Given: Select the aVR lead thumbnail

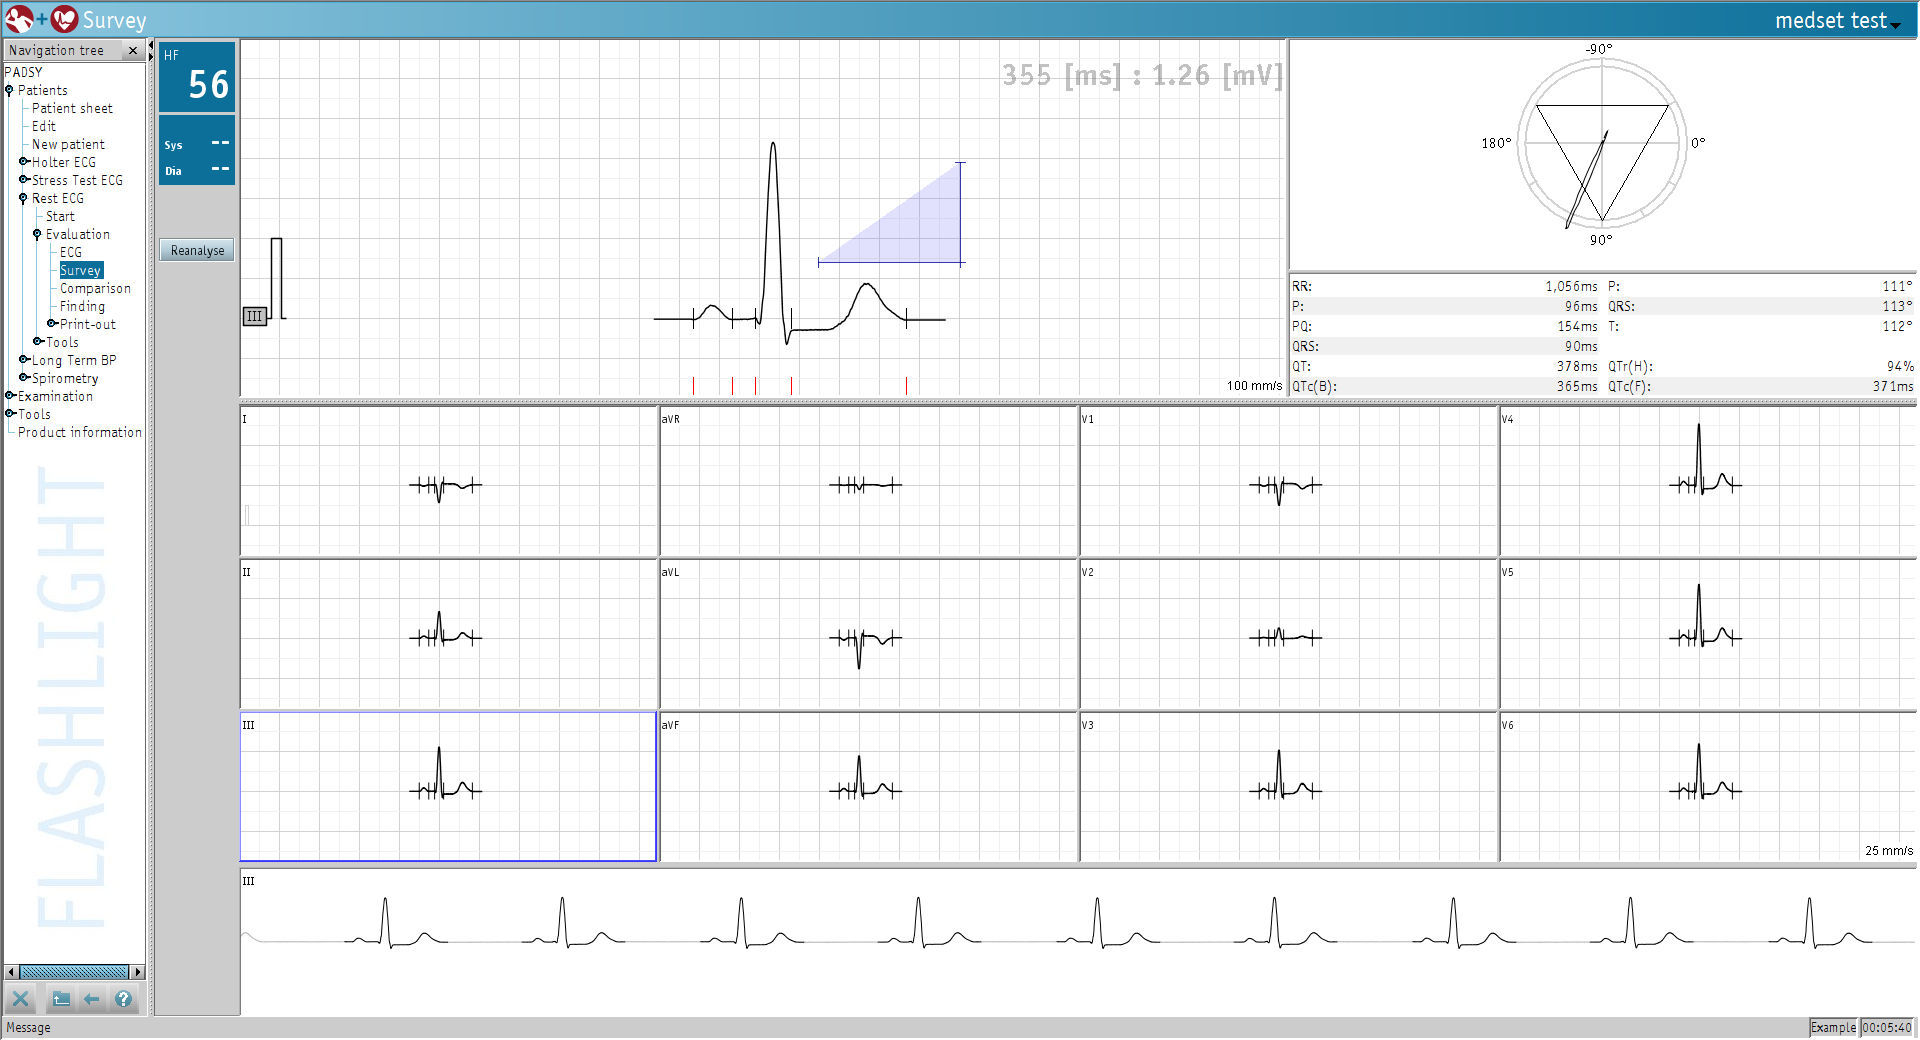Looking at the screenshot, I should tap(868, 481).
